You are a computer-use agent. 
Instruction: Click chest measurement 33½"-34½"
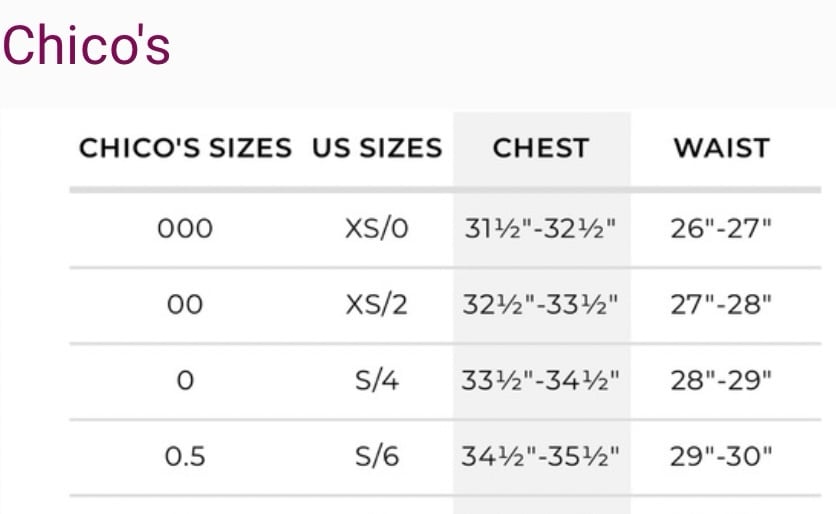[540, 381]
